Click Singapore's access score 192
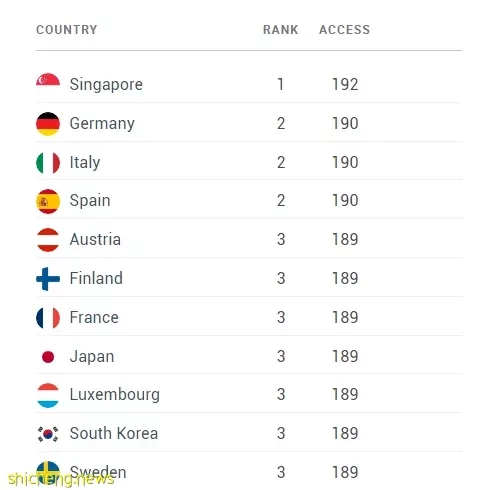The image size is (489, 490). coord(345,84)
